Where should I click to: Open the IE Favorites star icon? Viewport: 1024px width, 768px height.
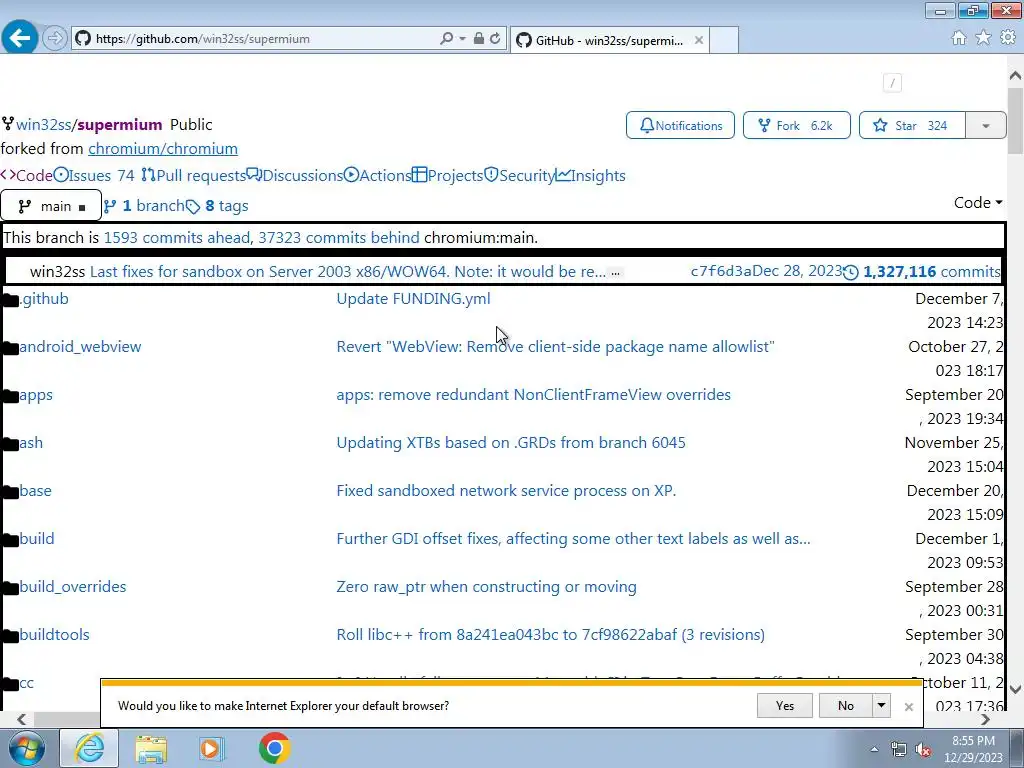click(x=983, y=38)
